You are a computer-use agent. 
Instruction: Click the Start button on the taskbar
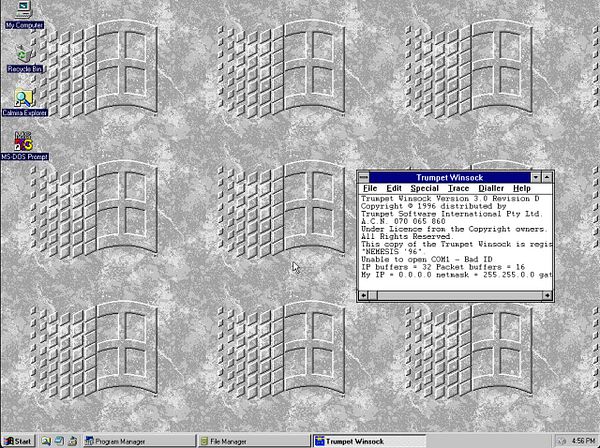click(x=18, y=441)
